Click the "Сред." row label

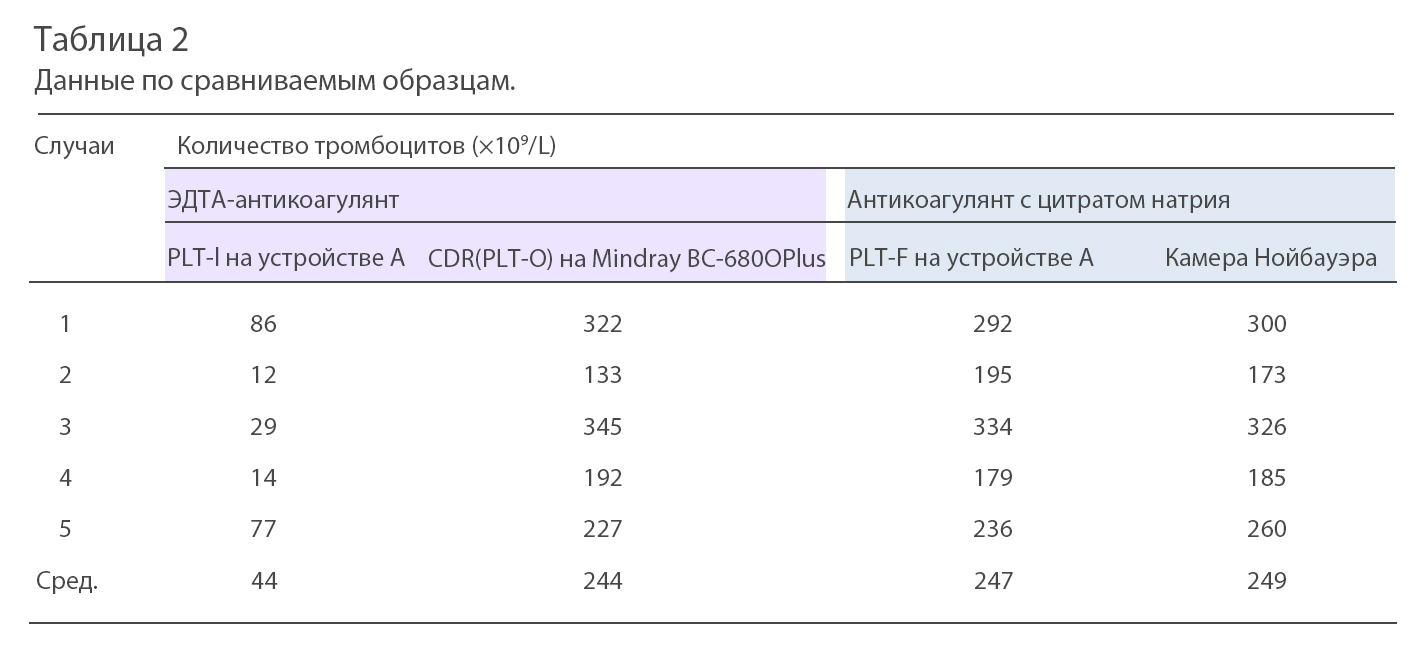[67, 581]
